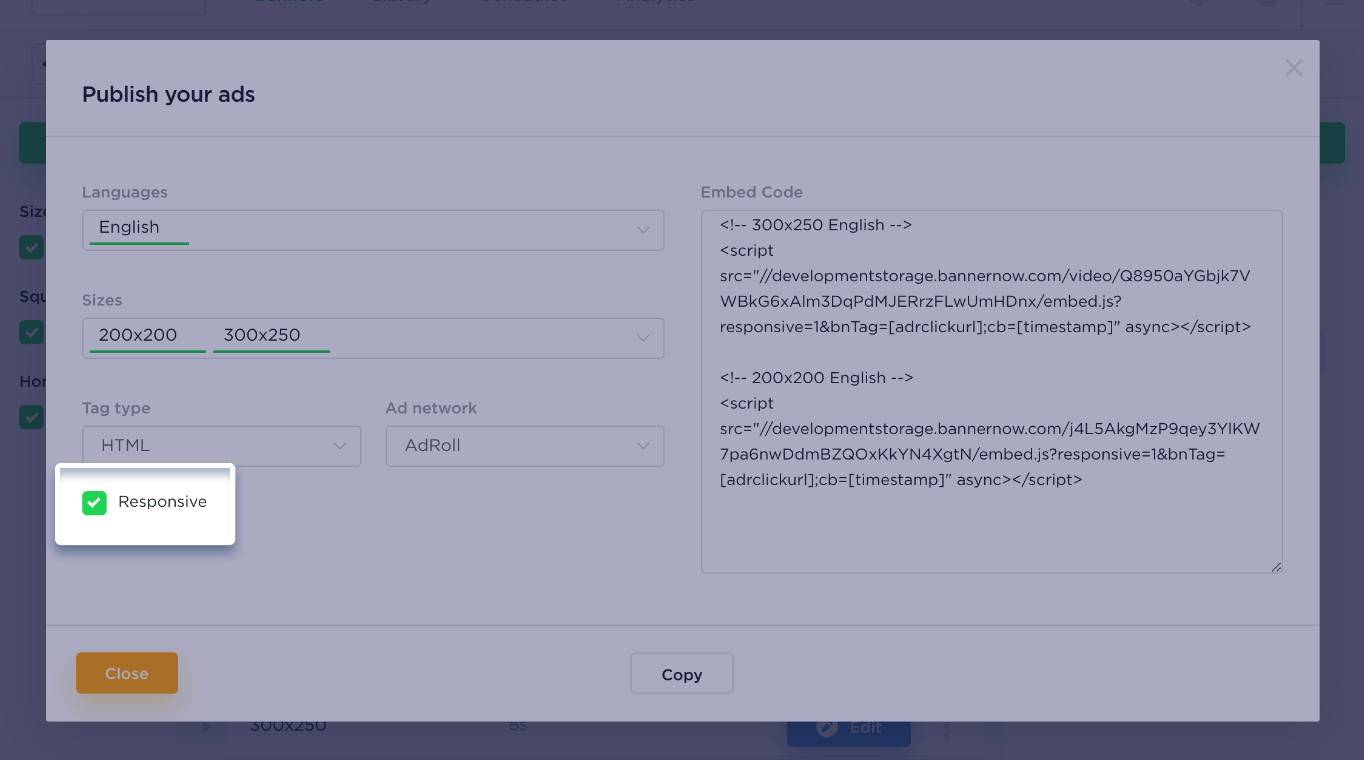This screenshot has width=1364, height=760.
Task: Click the Responsive label text
Action: click(162, 502)
